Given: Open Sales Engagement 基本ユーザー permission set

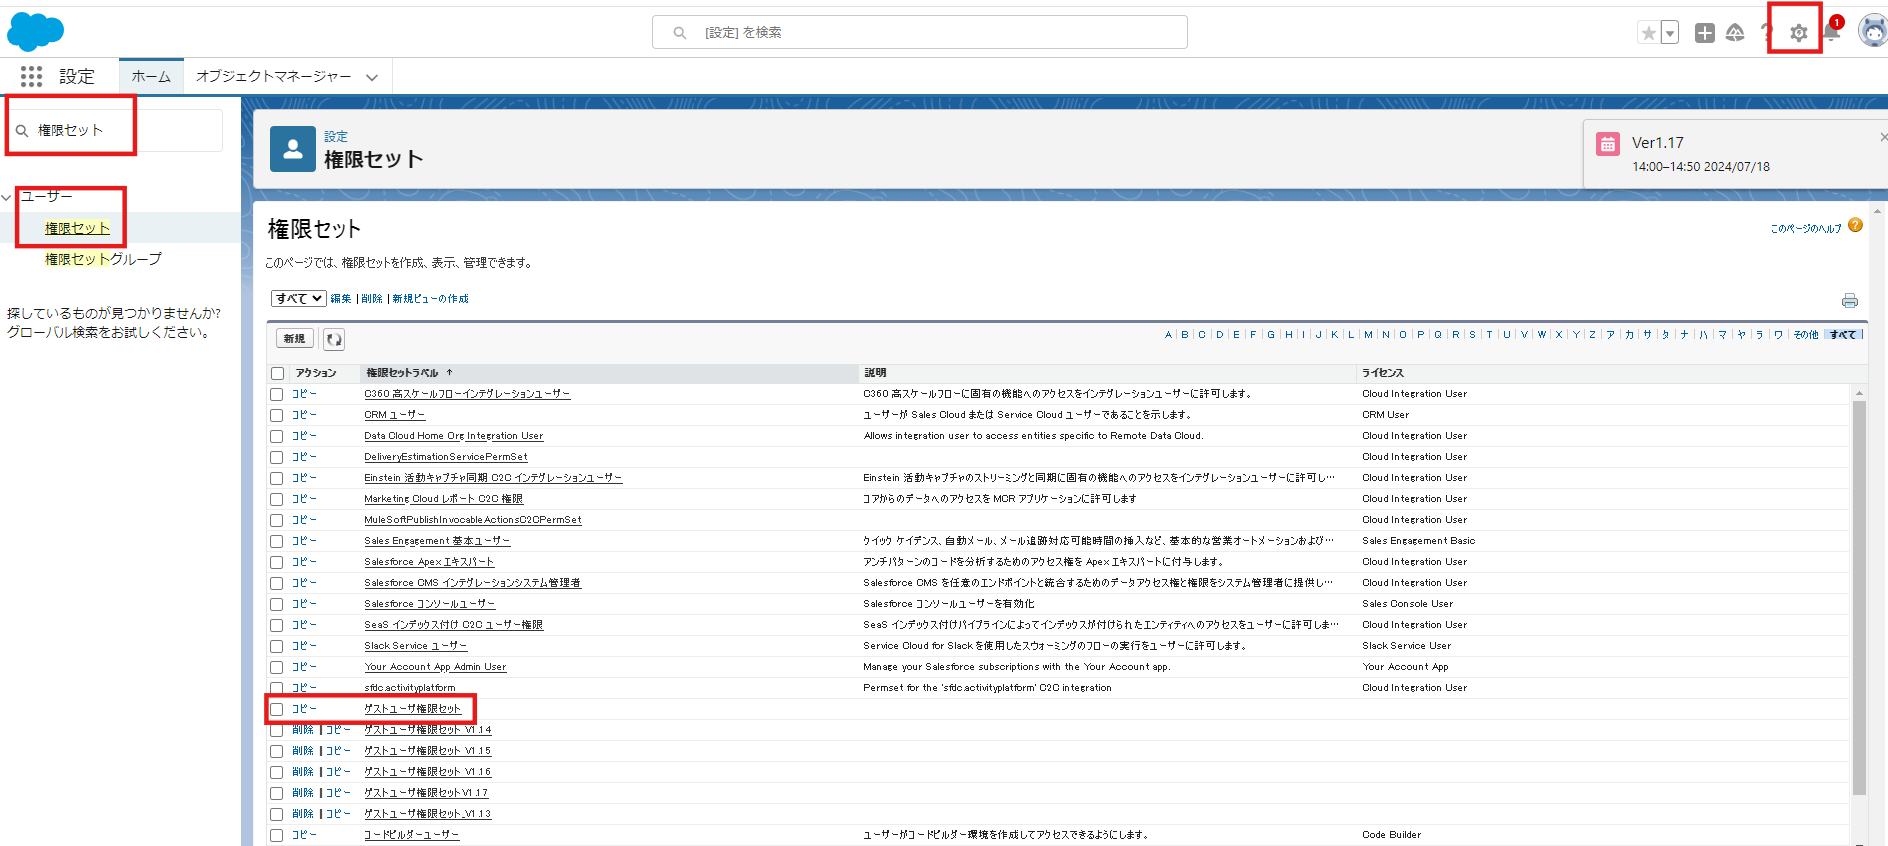Looking at the screenshot, I should [437, 541].
